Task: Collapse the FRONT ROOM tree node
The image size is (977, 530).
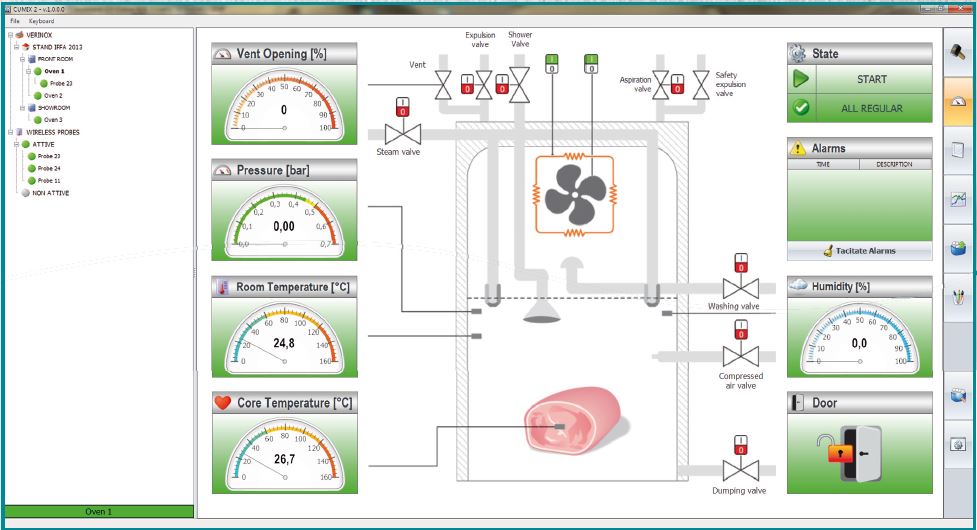Action: [x=23, y=59]
